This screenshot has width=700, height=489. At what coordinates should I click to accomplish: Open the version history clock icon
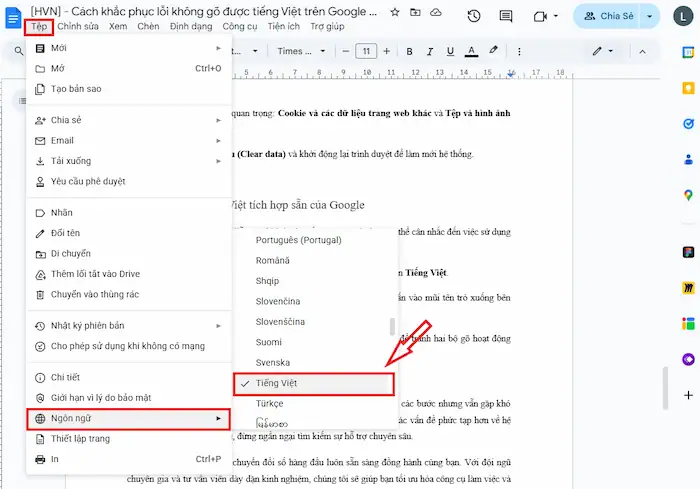(473, 16)
